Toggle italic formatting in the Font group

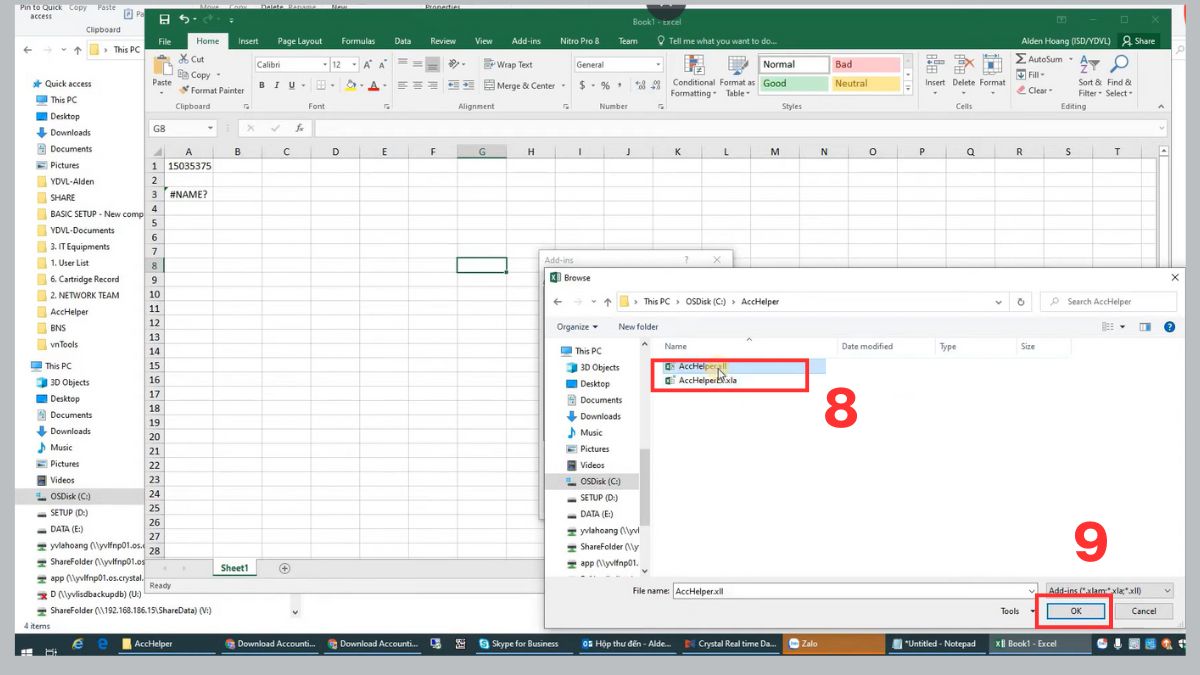pos(276,86)
